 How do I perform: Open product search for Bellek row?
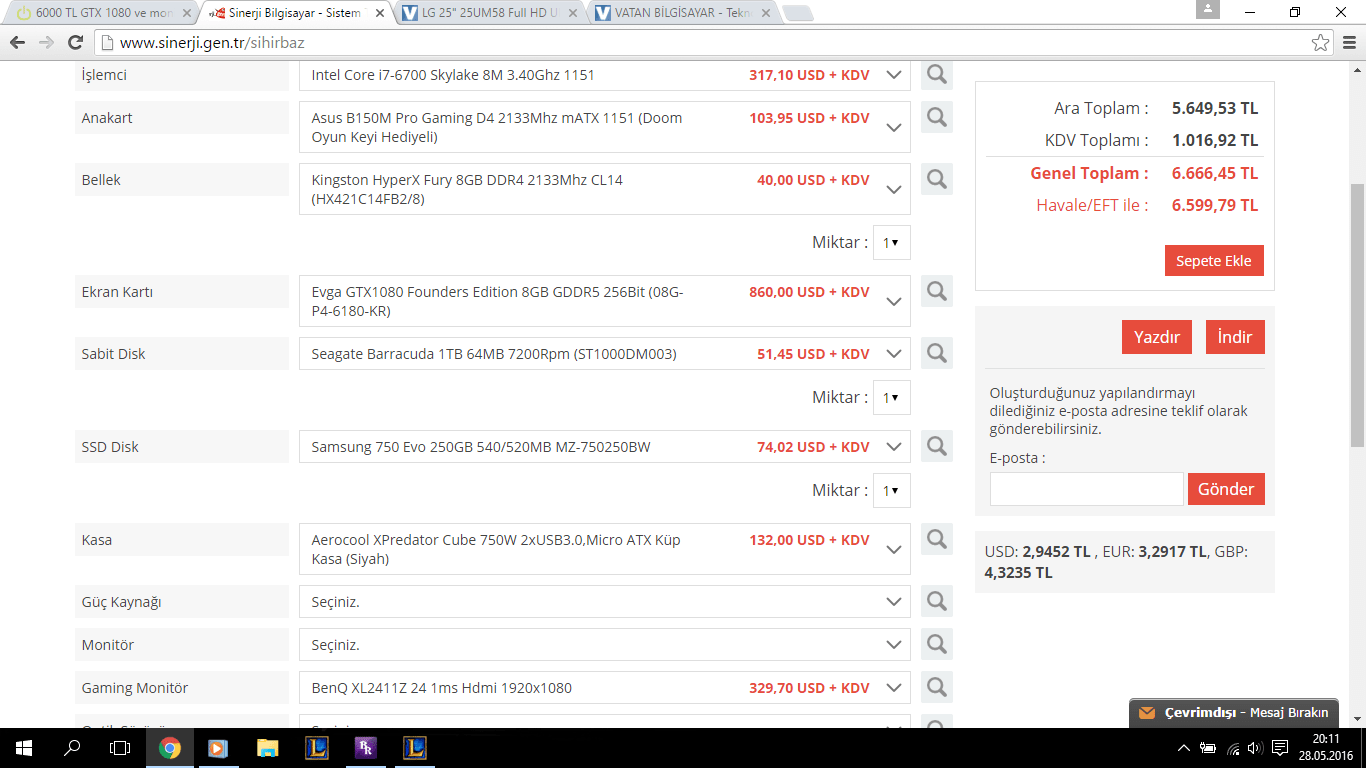(937, 179)
